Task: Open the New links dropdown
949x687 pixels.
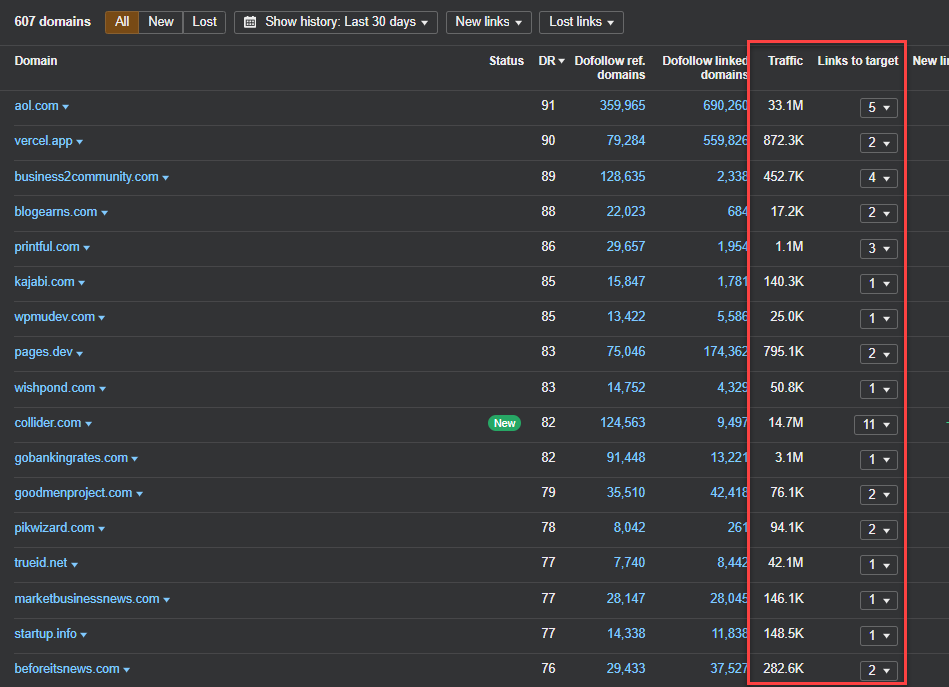Action: coord(488,22)
